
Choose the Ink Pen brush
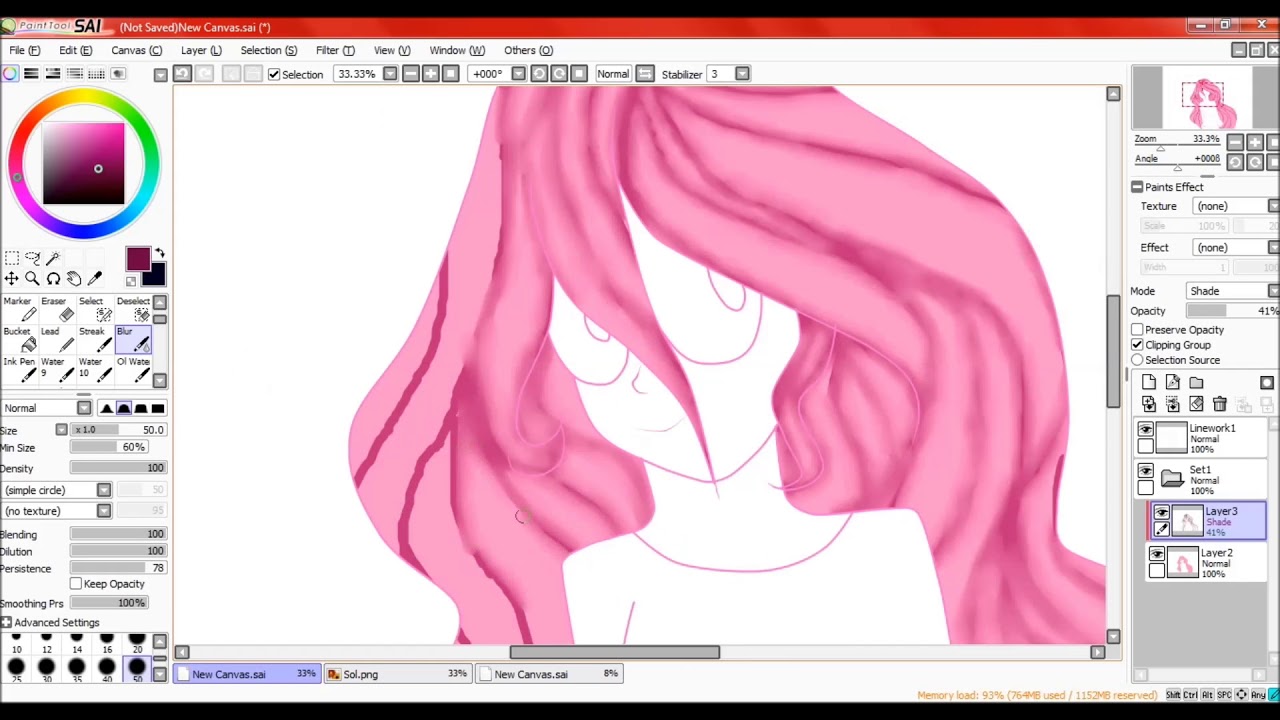coord(19,370)
